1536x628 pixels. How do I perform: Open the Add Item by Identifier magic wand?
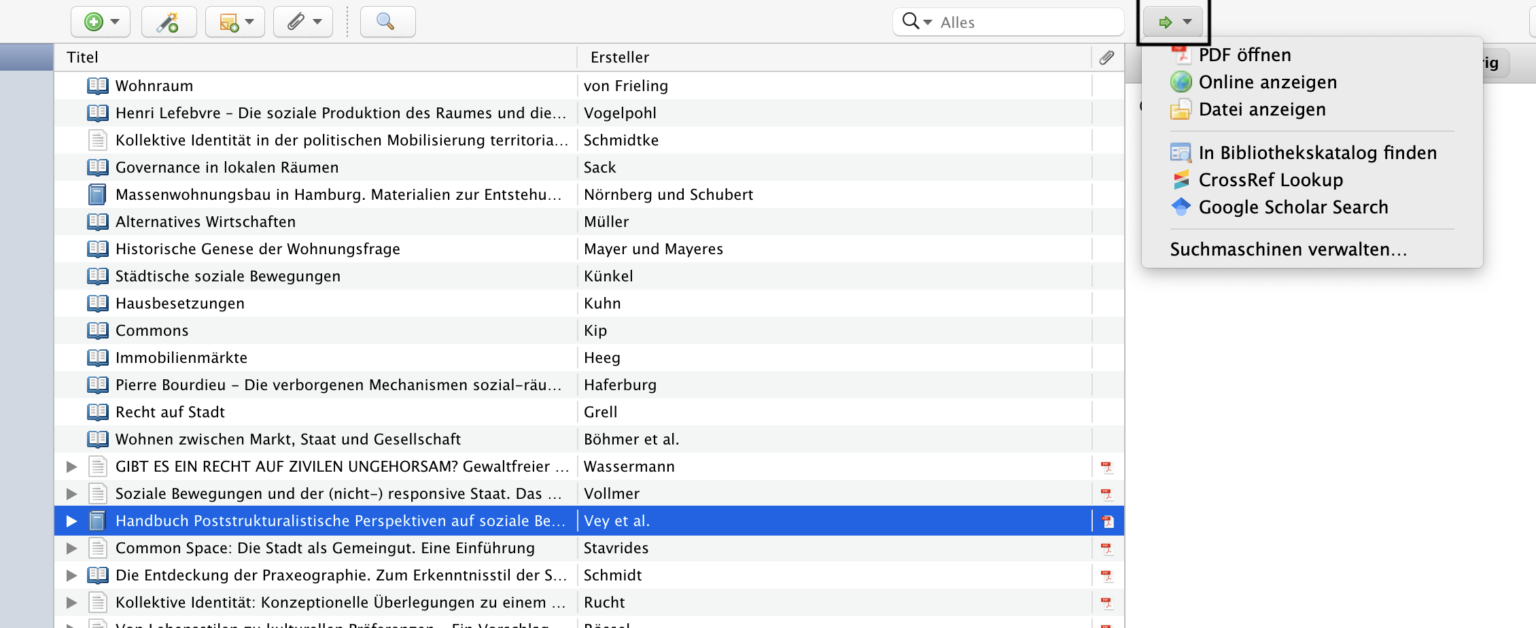point(168,21)
